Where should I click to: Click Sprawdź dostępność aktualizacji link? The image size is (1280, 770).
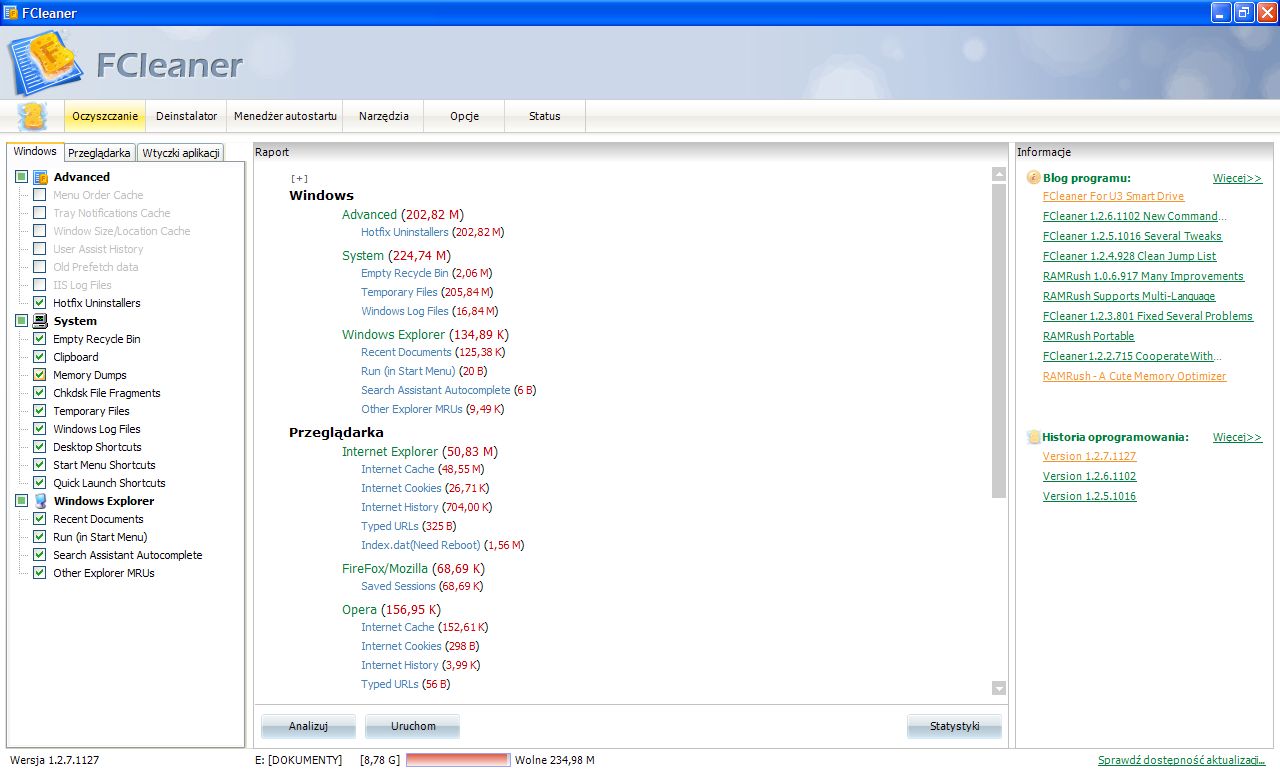(1183, 760)
